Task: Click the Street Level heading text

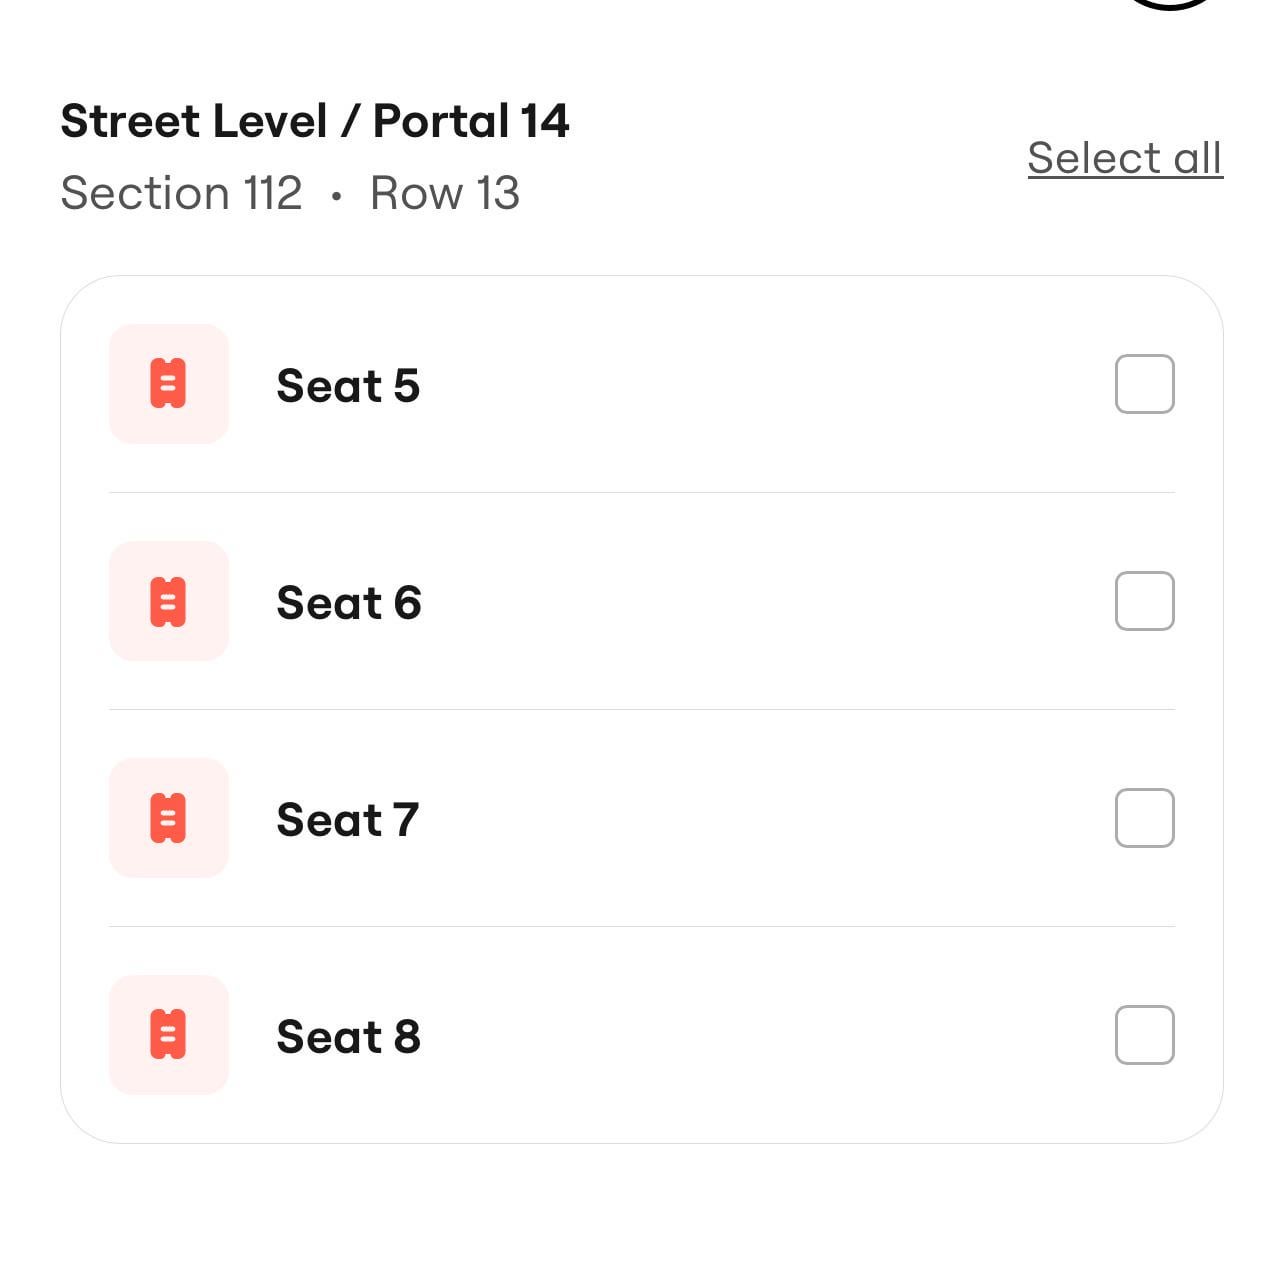Action: (x=194, y=121)
